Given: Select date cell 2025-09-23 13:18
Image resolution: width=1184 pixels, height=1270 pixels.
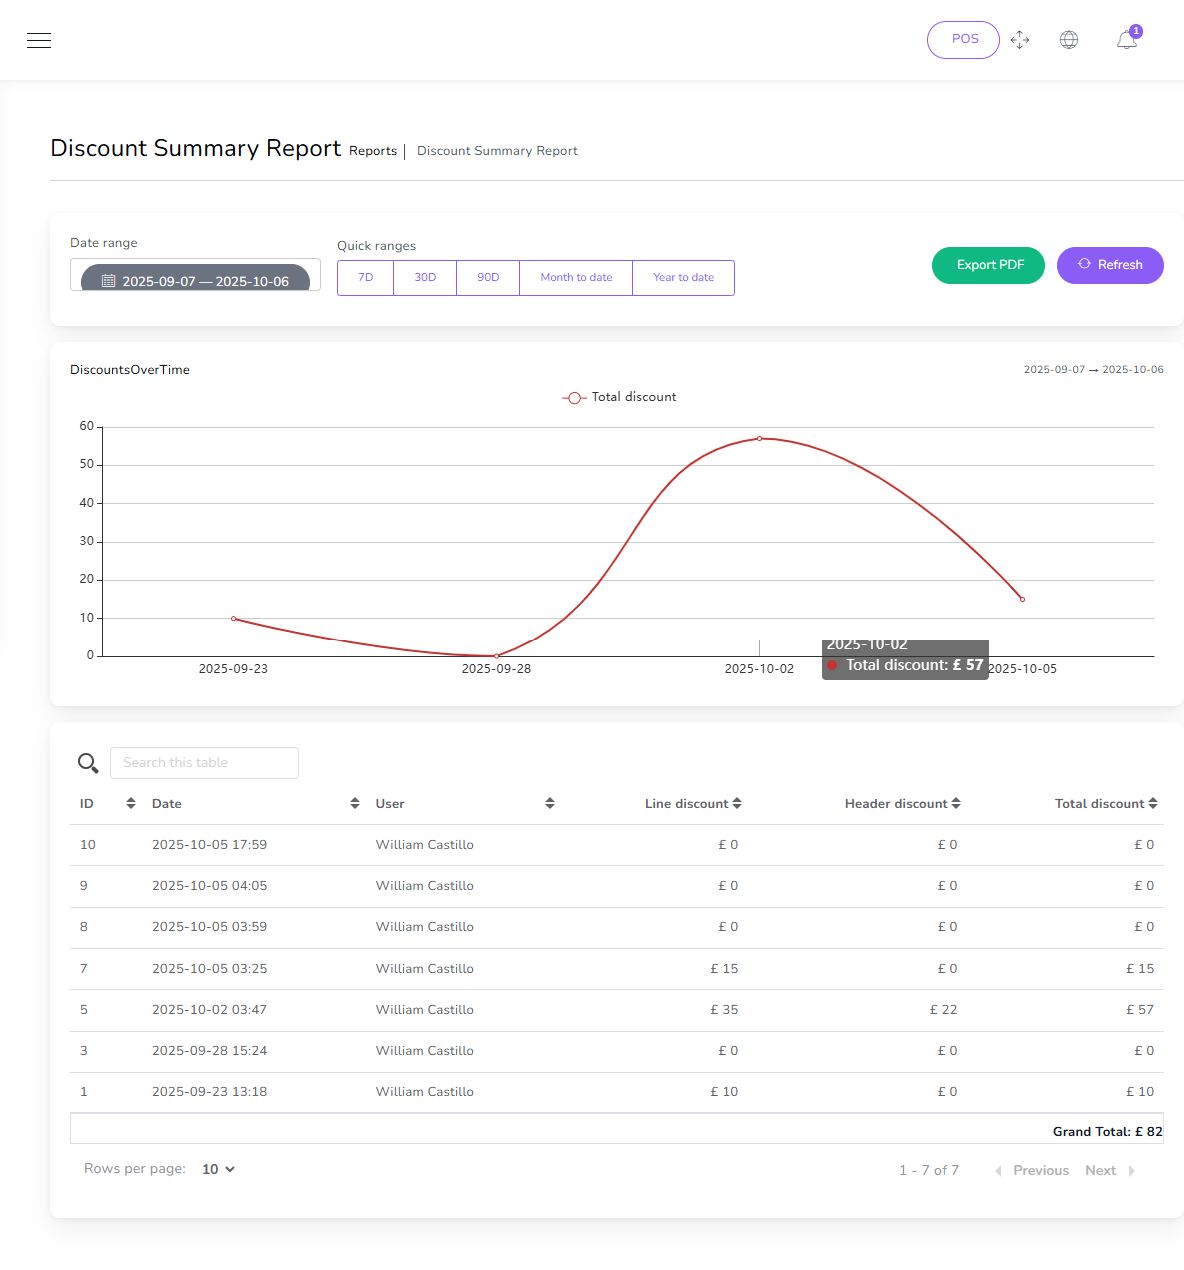Looking at the screenshot, I should 209,1092.
